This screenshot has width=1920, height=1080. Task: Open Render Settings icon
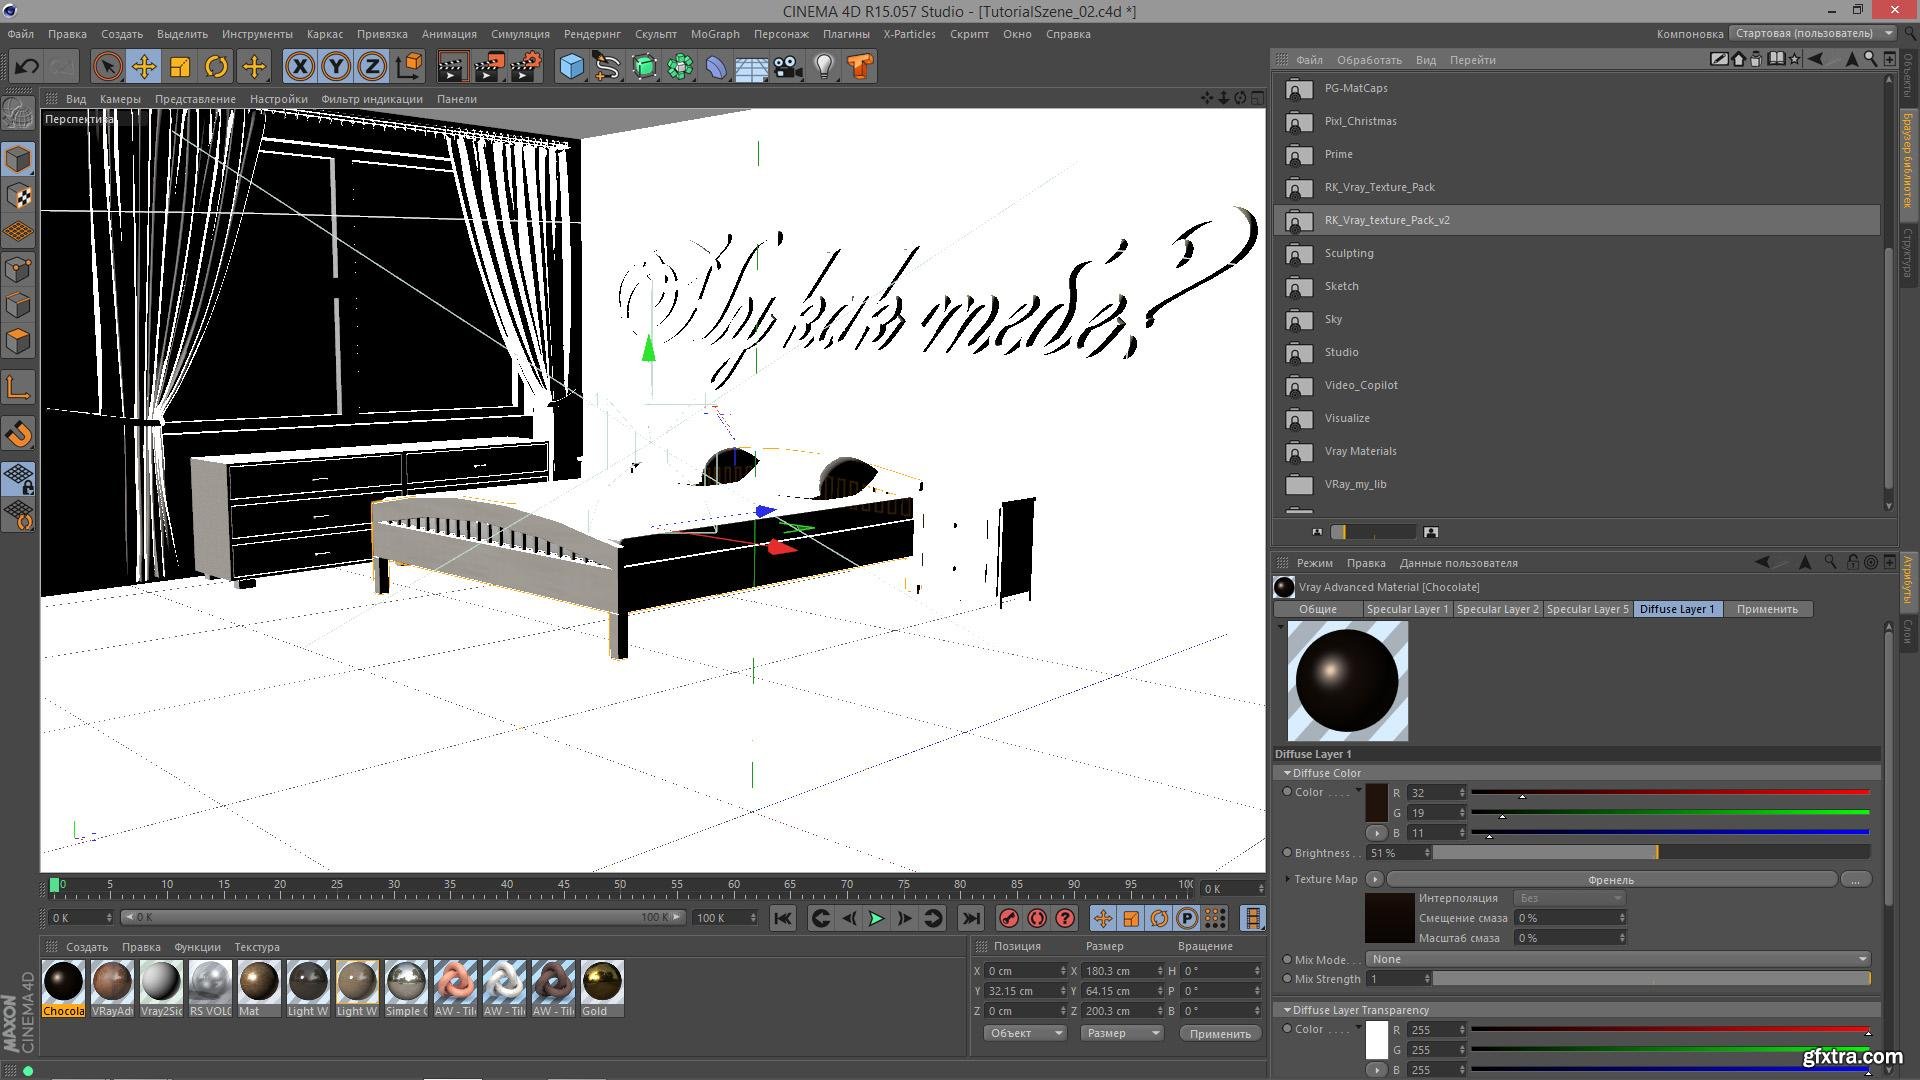(x=526, y=67)
